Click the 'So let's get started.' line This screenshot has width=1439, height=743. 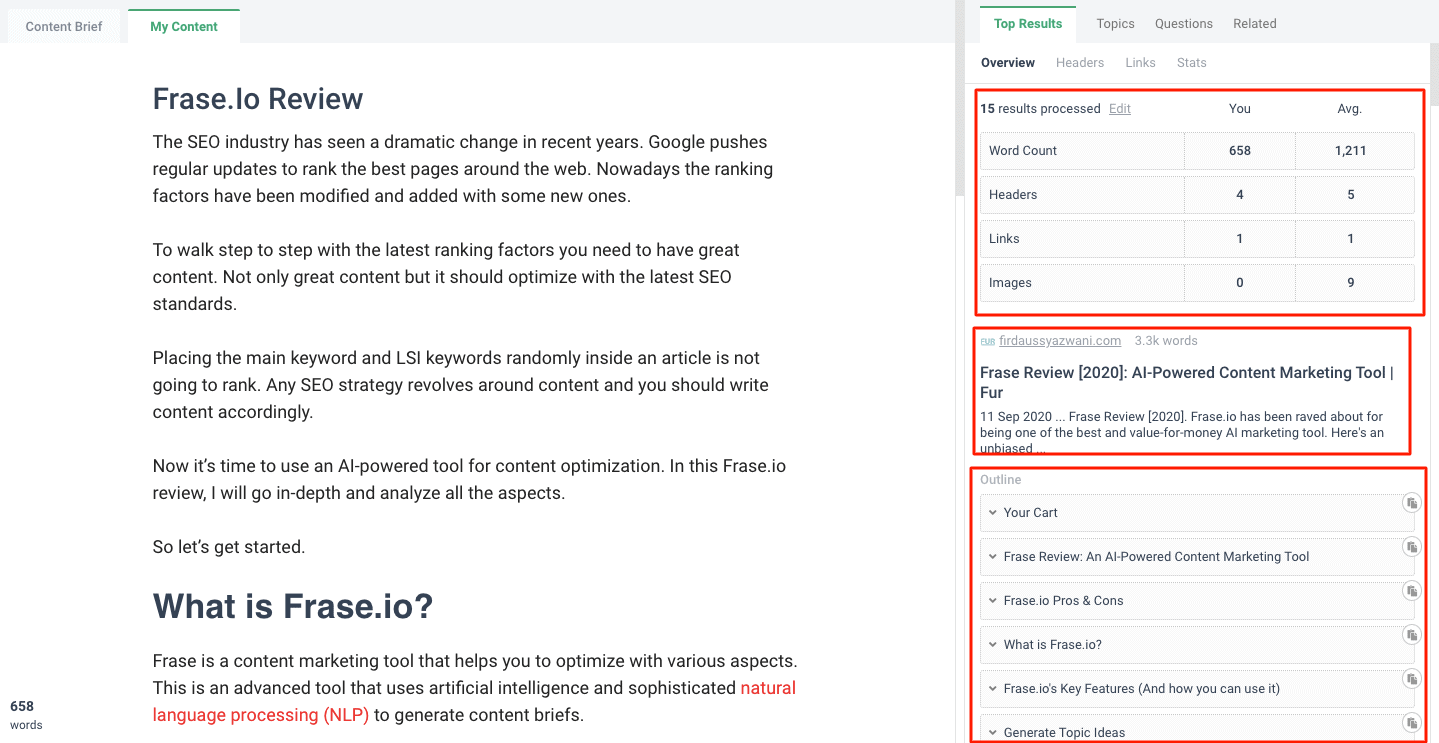pyautogui.click(x=229, y=547)
